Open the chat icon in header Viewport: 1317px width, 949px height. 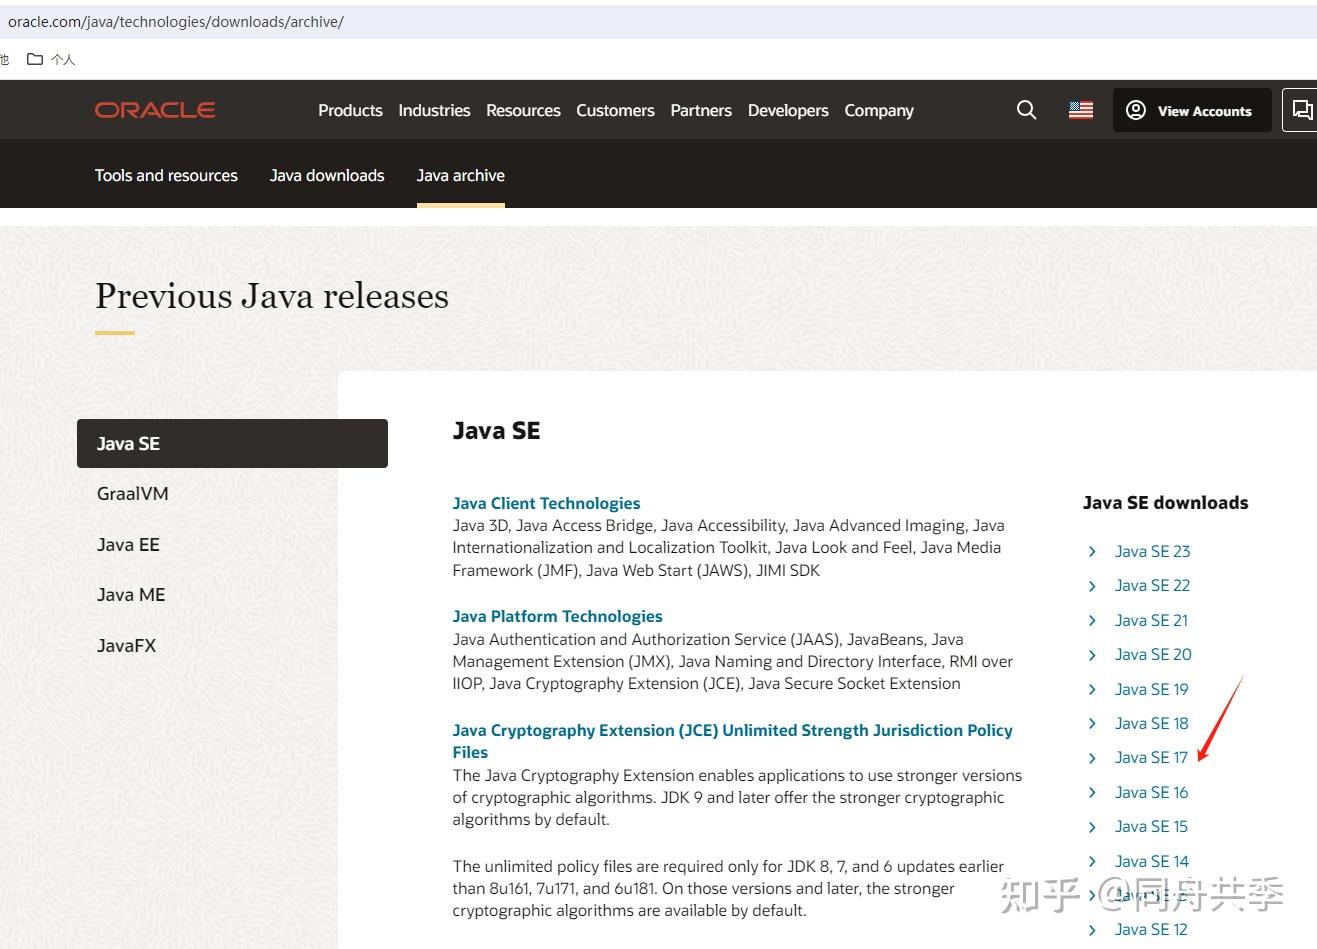tap(1301, 110)
